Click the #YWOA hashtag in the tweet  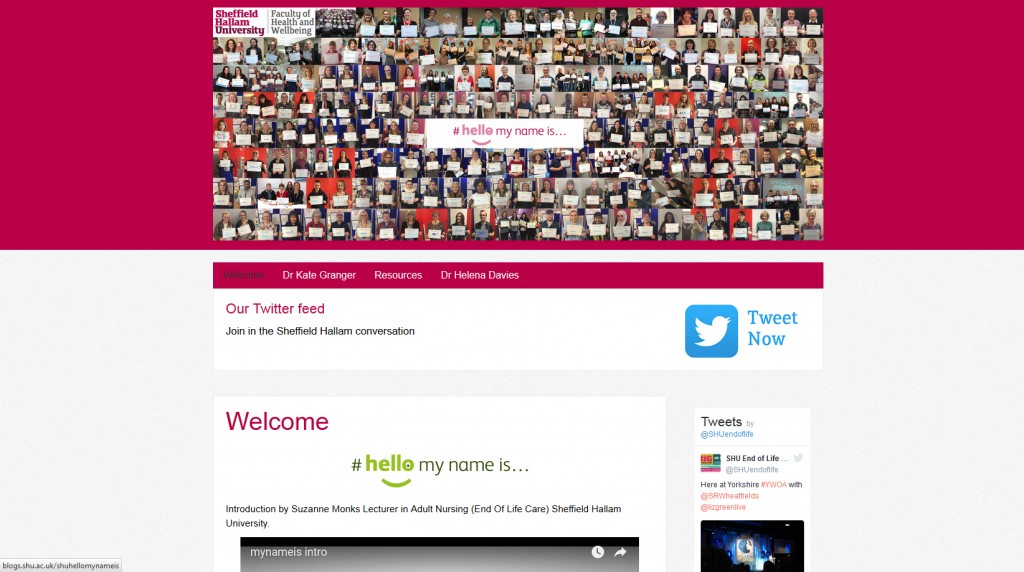pos(773,485)
